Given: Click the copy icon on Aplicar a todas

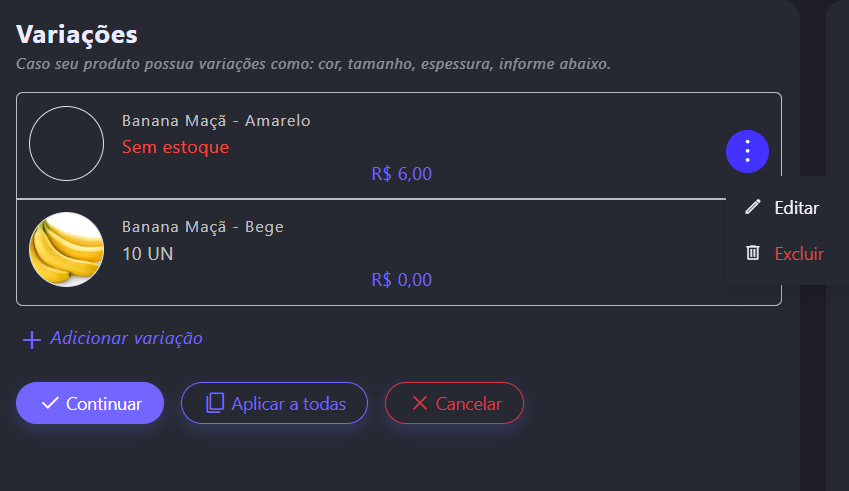Looking at the screenshot, I should click(x=215, y=403).
